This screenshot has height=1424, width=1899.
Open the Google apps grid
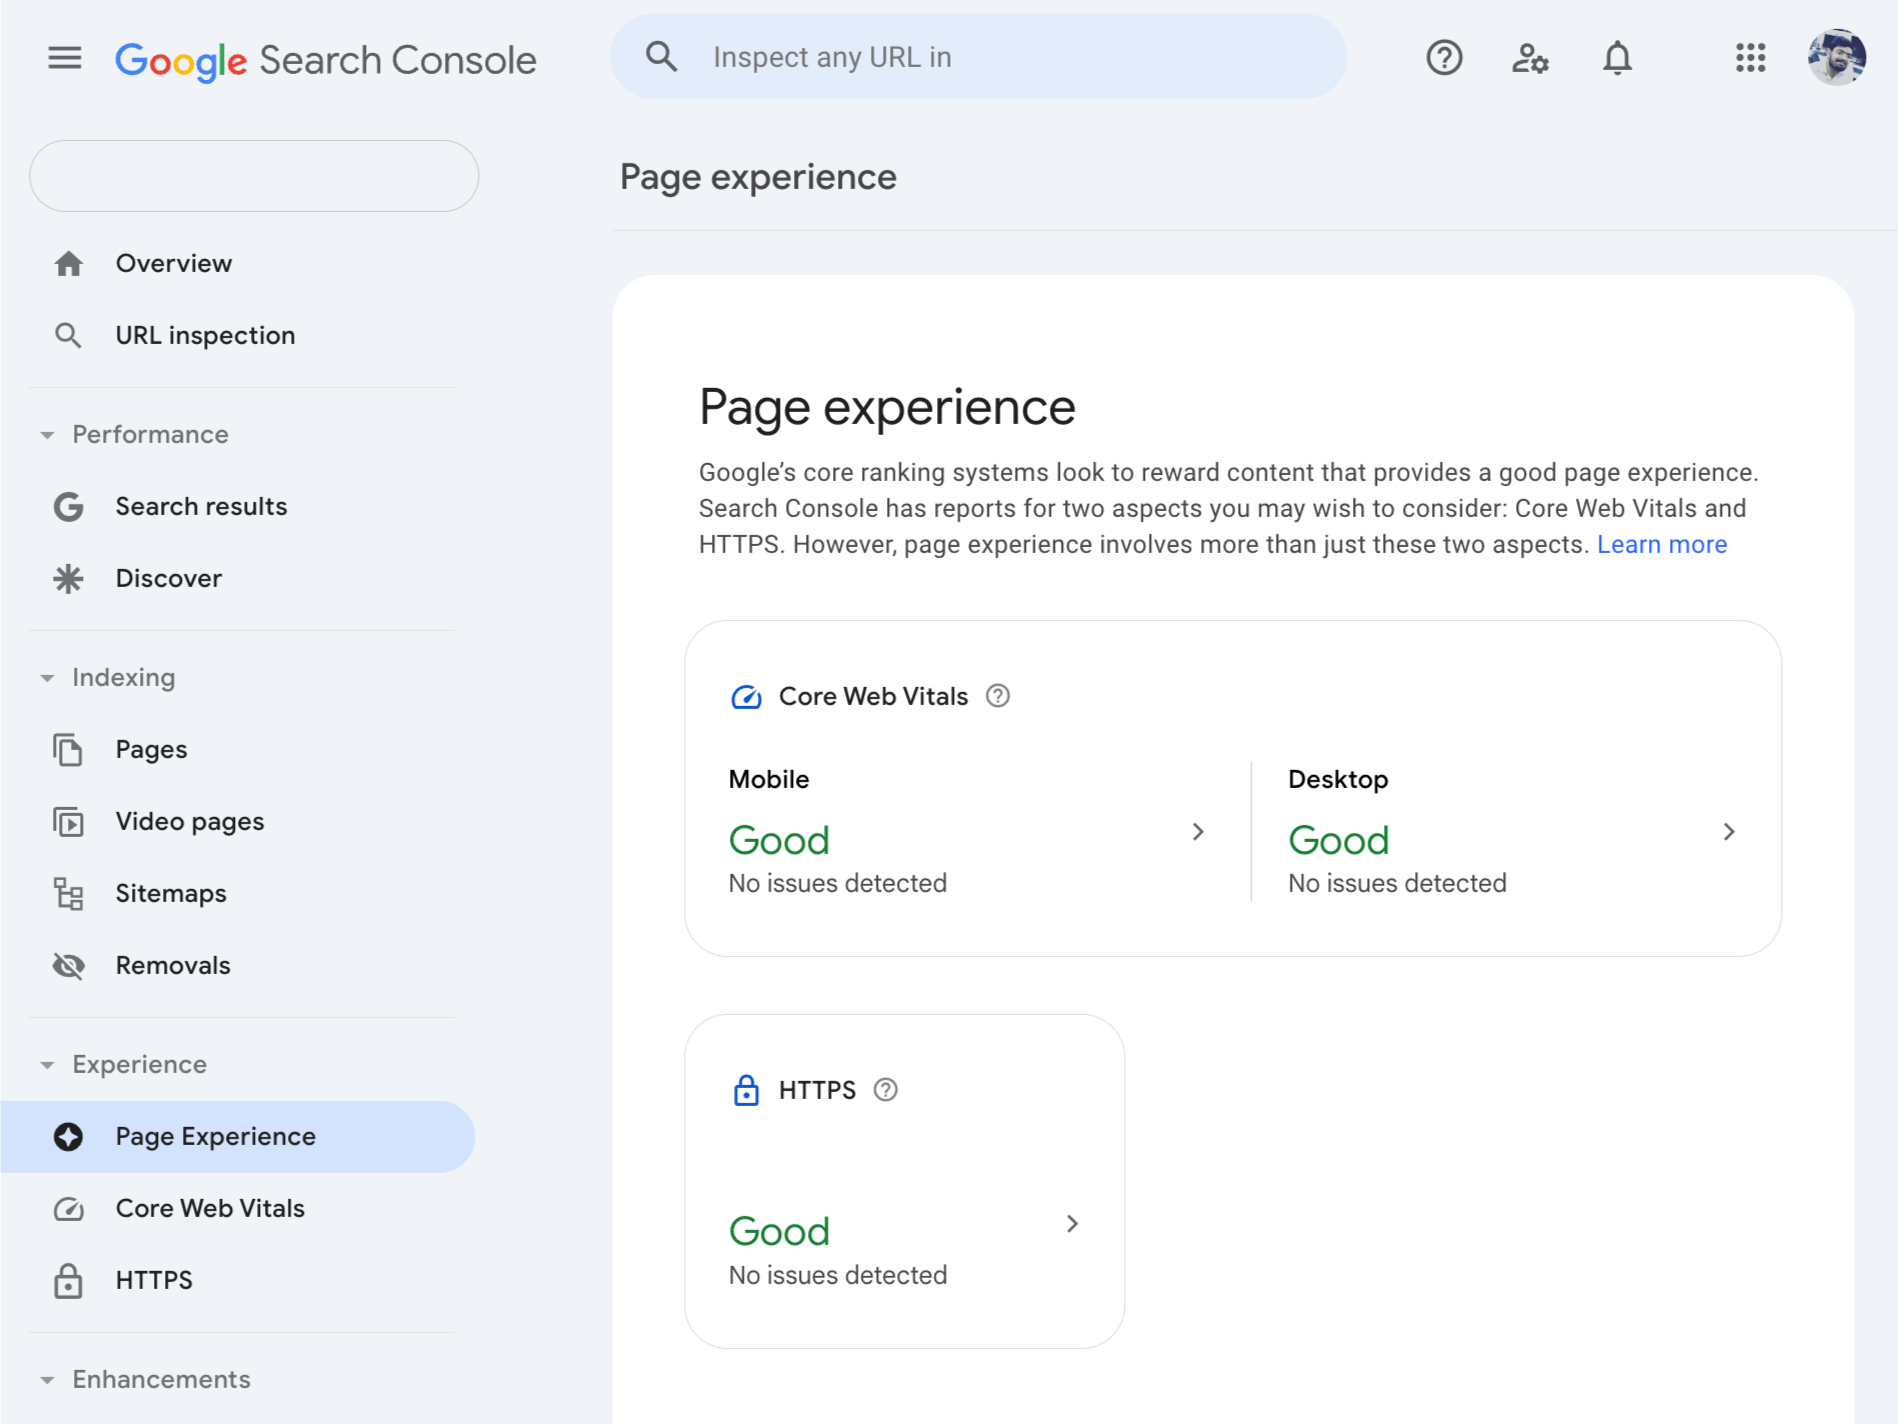coord(1750,58)
